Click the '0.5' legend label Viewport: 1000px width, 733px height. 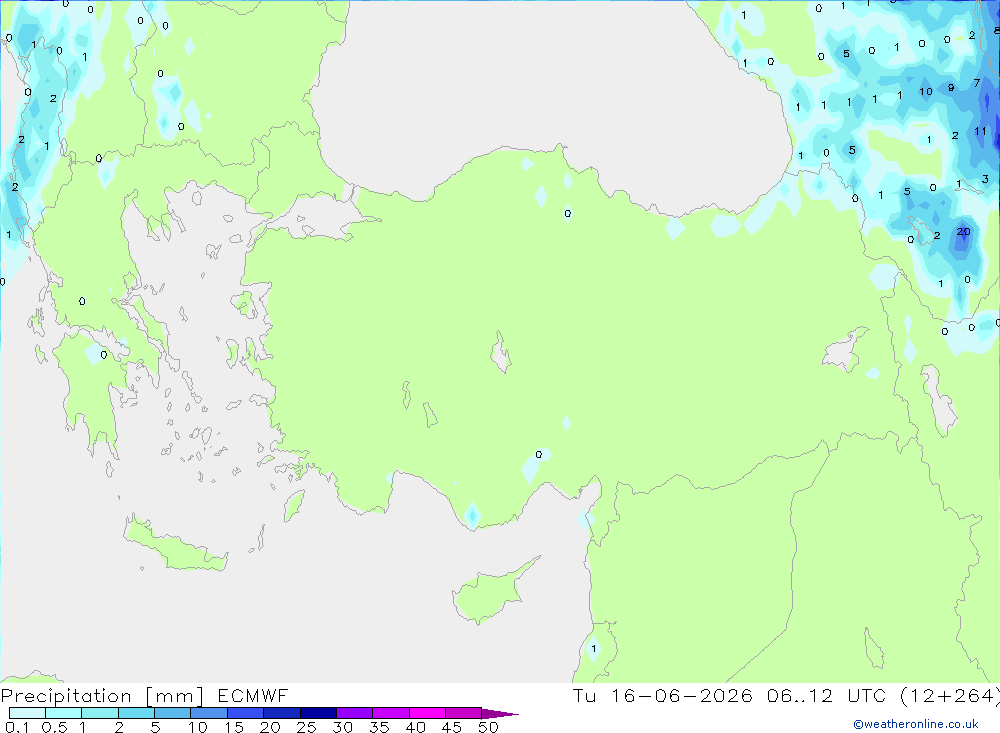[x=54, y=727]
